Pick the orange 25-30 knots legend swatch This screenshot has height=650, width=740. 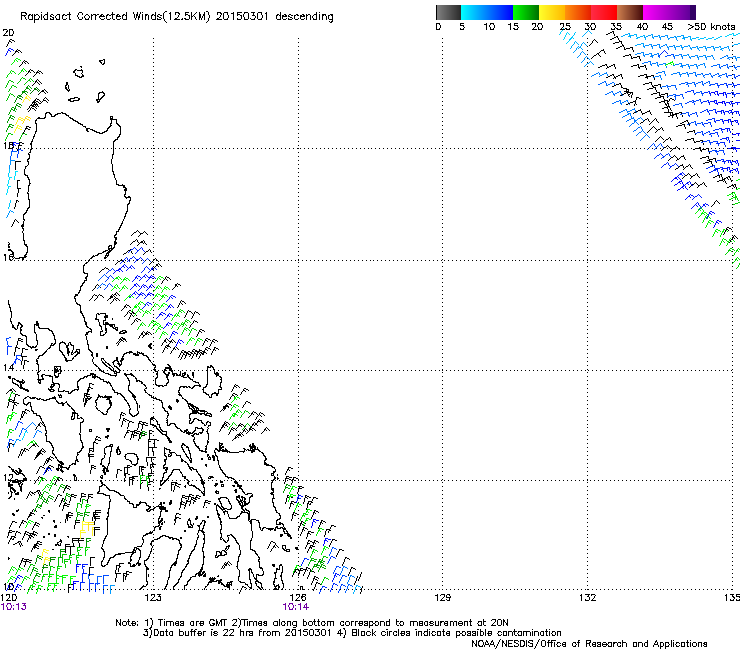(x=578, y=12)
